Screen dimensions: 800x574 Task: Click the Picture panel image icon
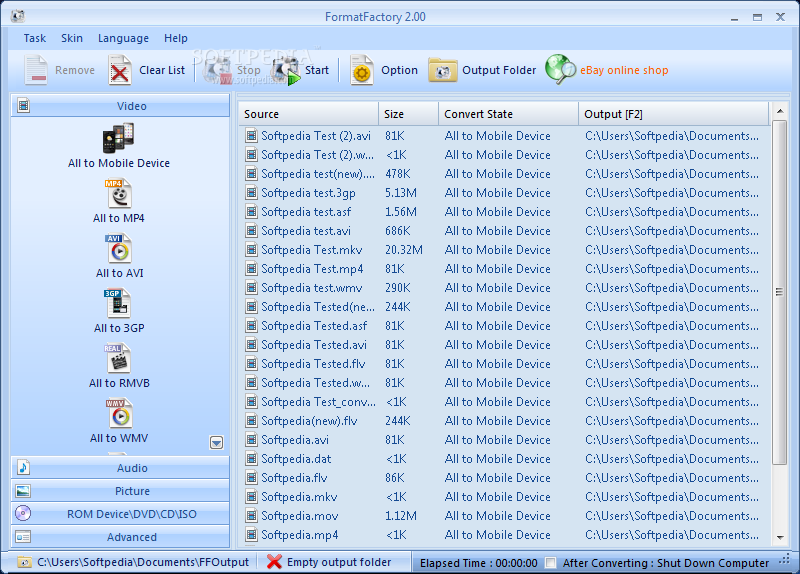click(x=23, y=491)
